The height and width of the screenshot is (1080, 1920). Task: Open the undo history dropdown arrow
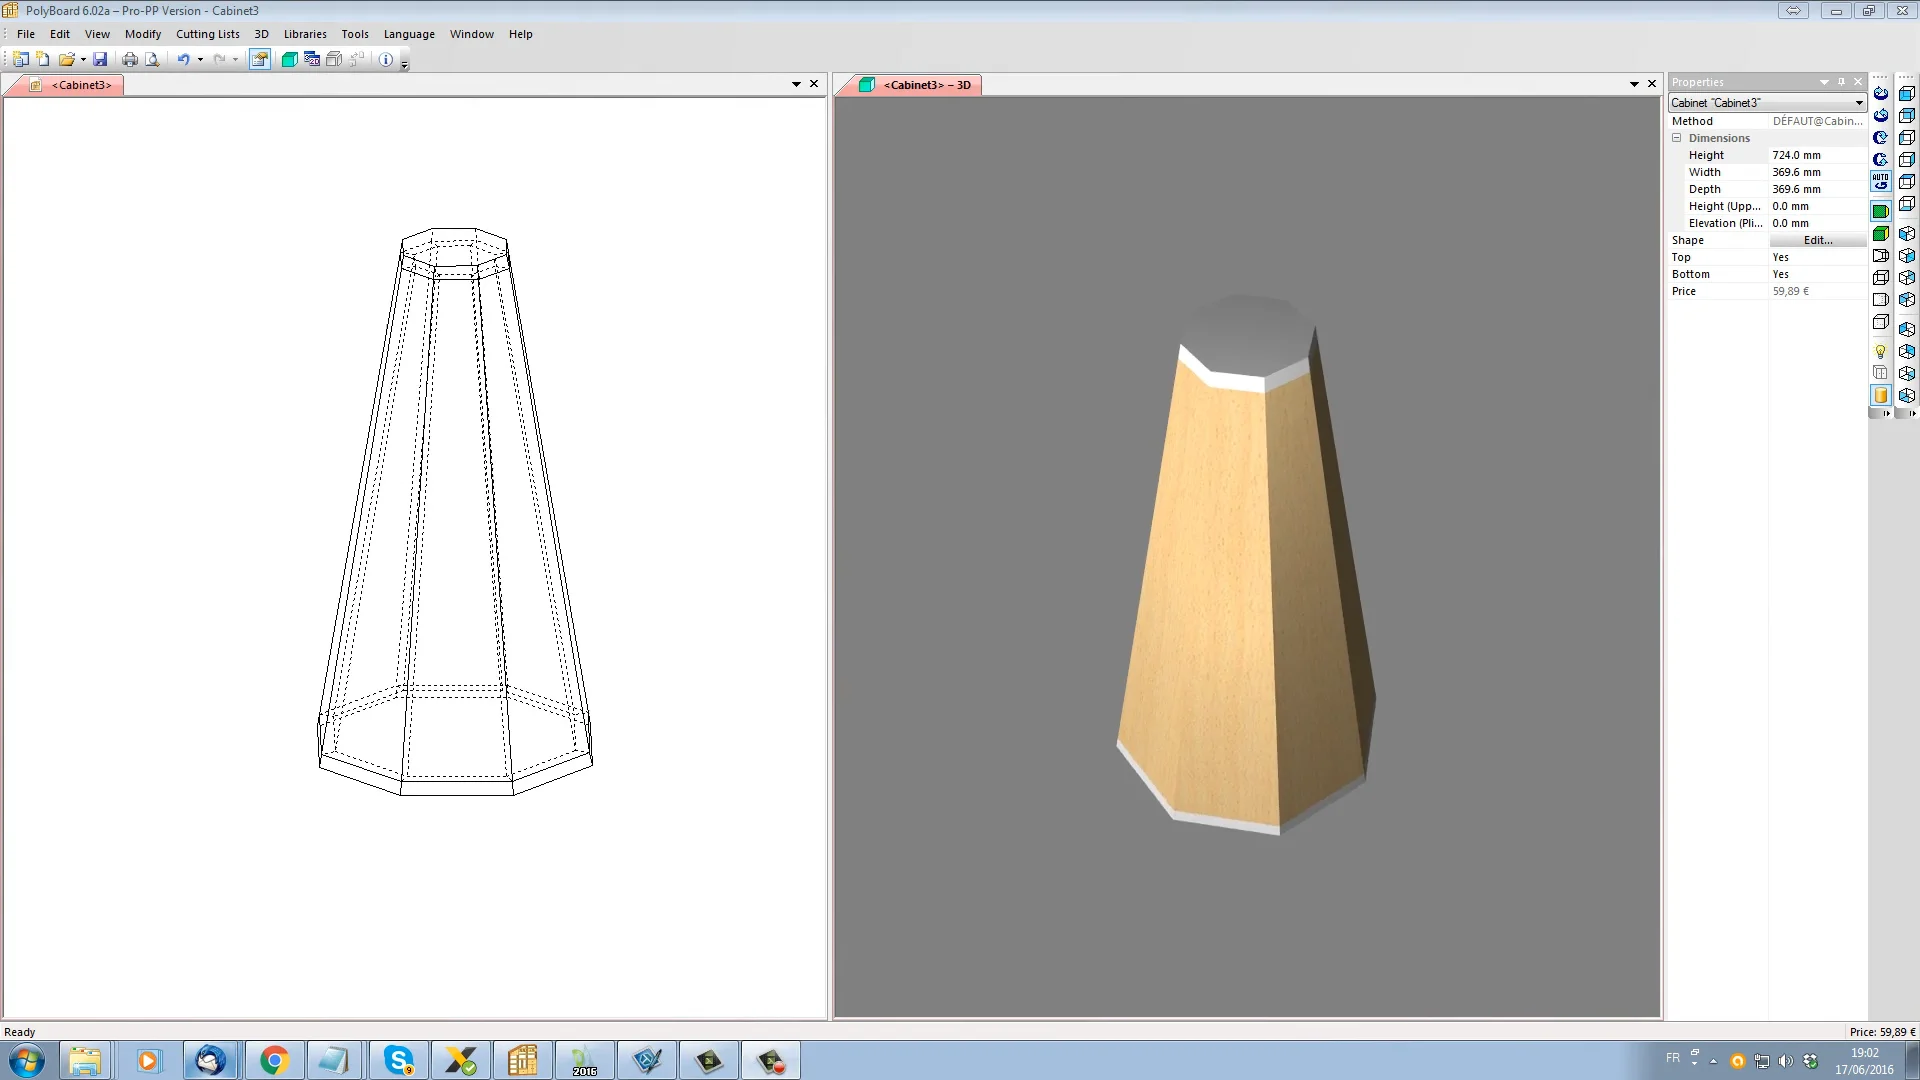pyautogui.click(x=198, y=59)
